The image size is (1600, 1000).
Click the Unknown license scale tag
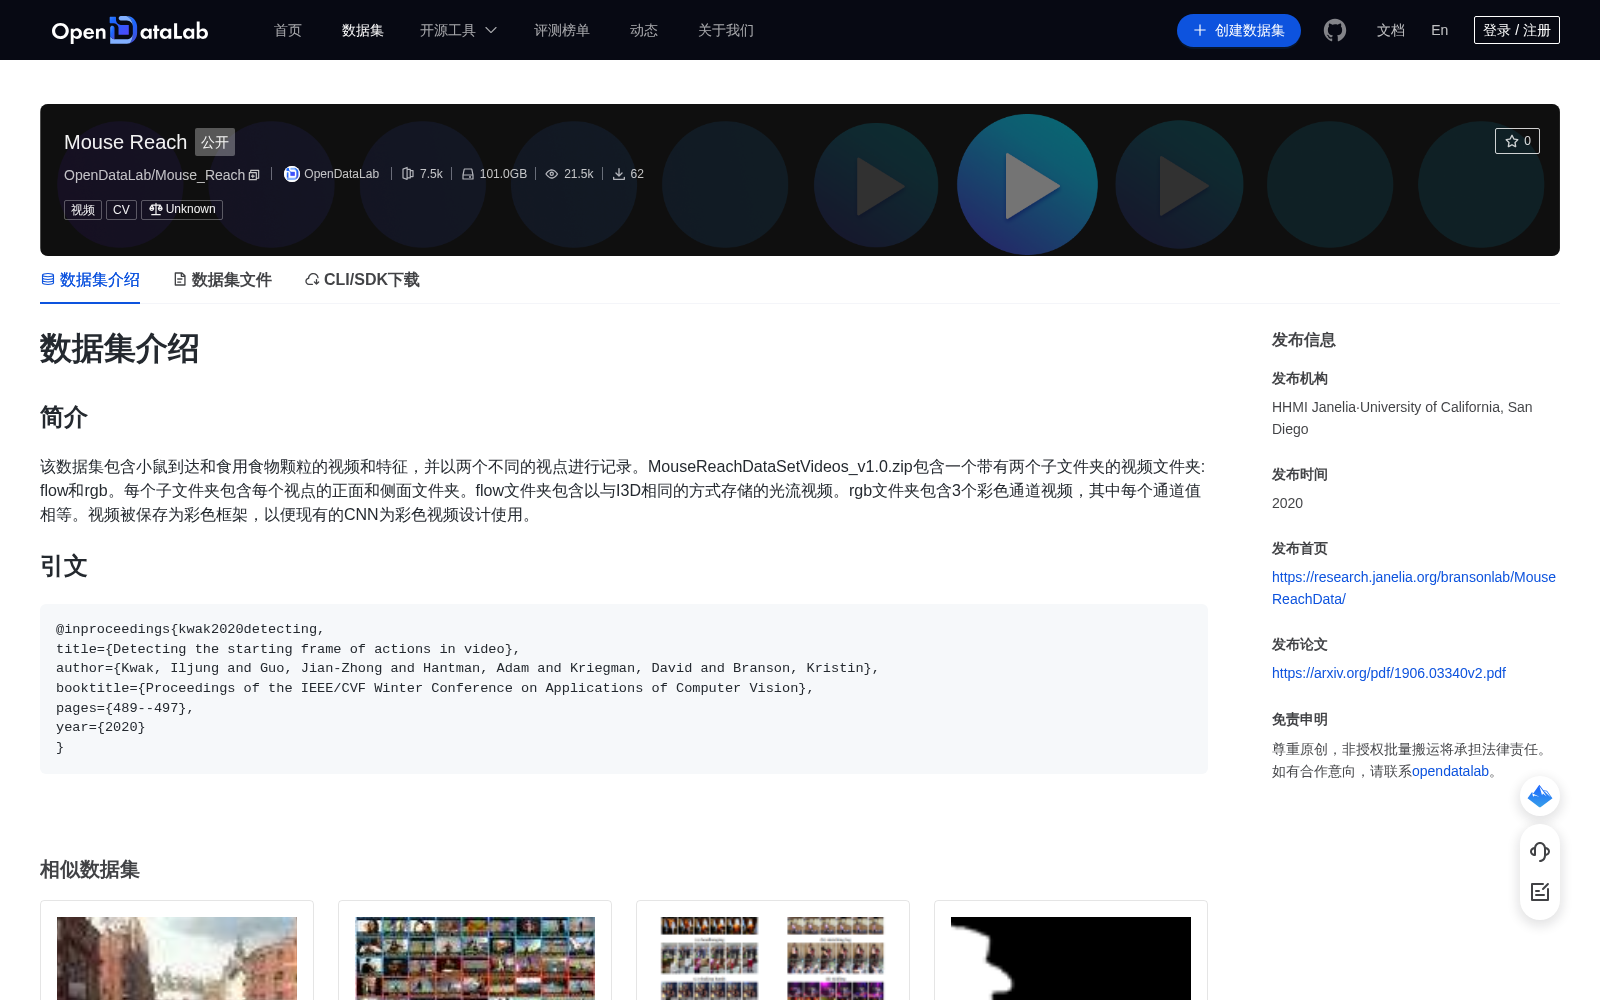[x=182, y=210]
